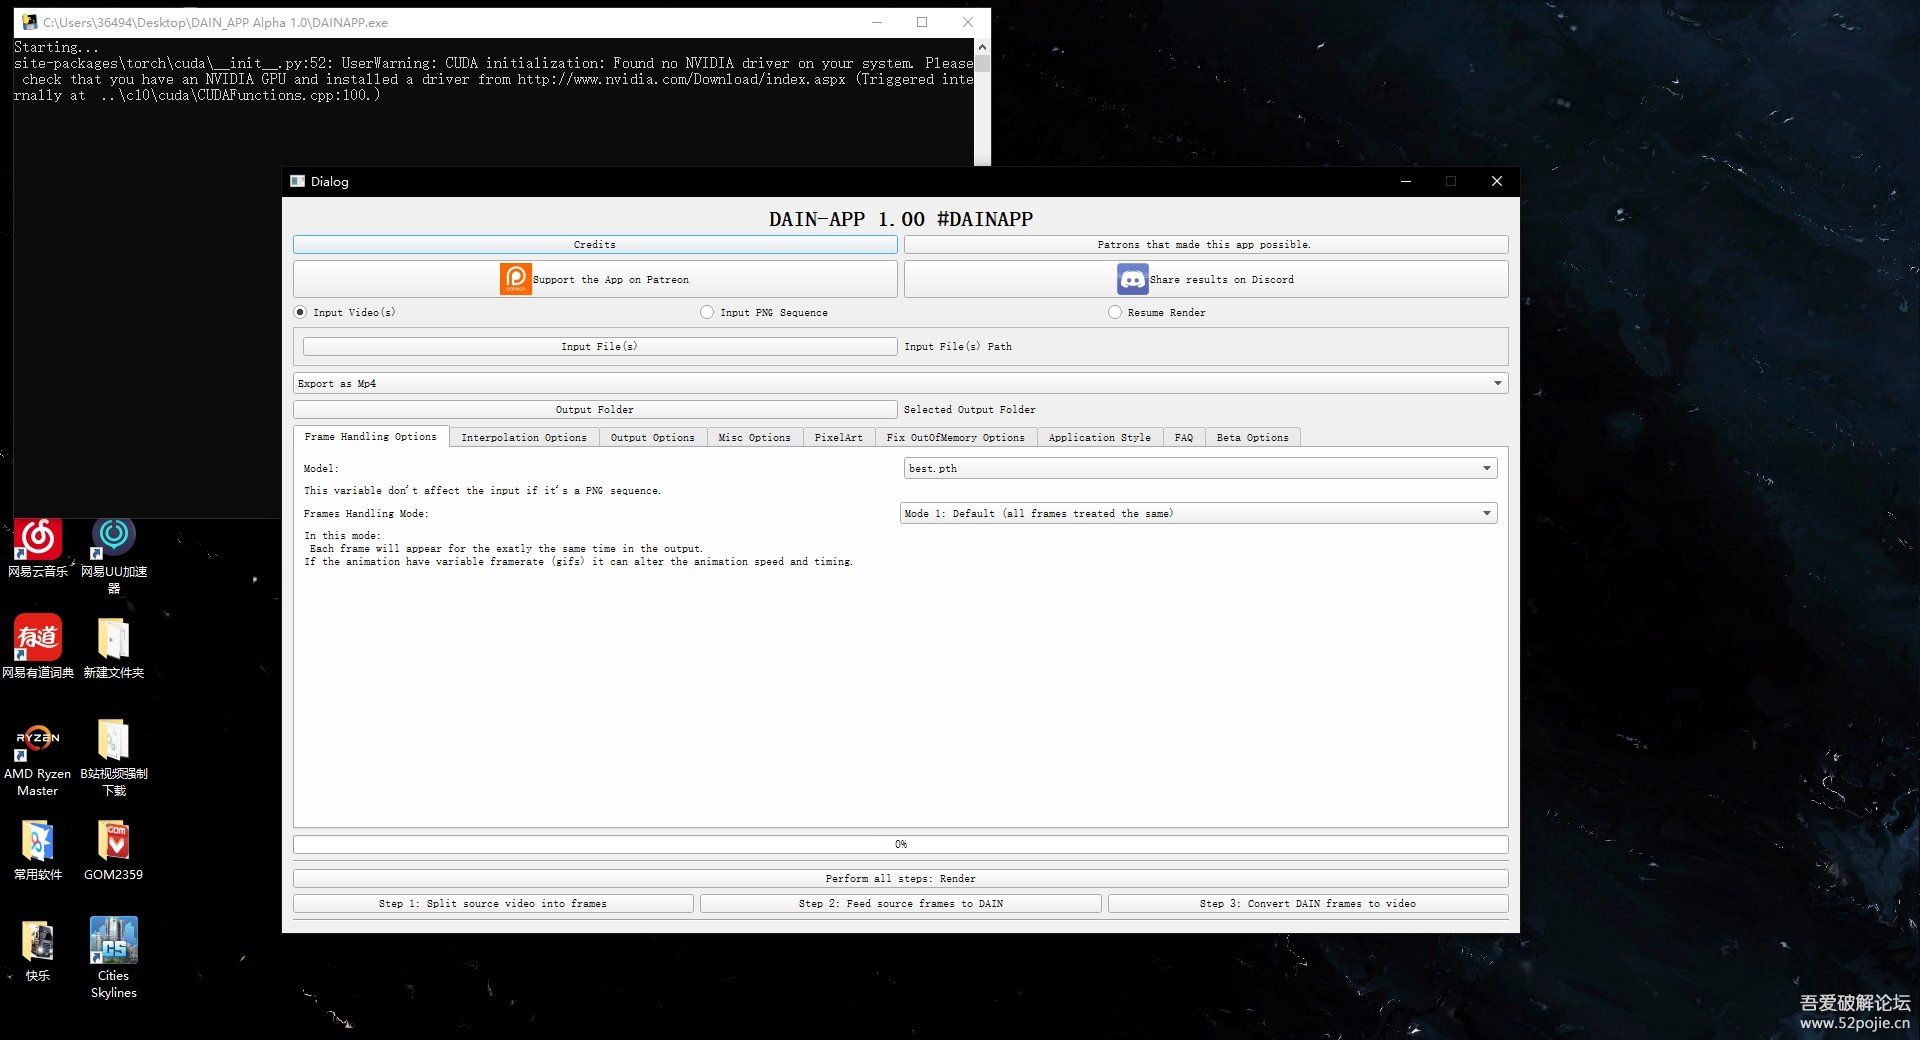The image size is (1920, 1040).
Task: Select the 快乐 folder icon
Action: pos(38,951)
